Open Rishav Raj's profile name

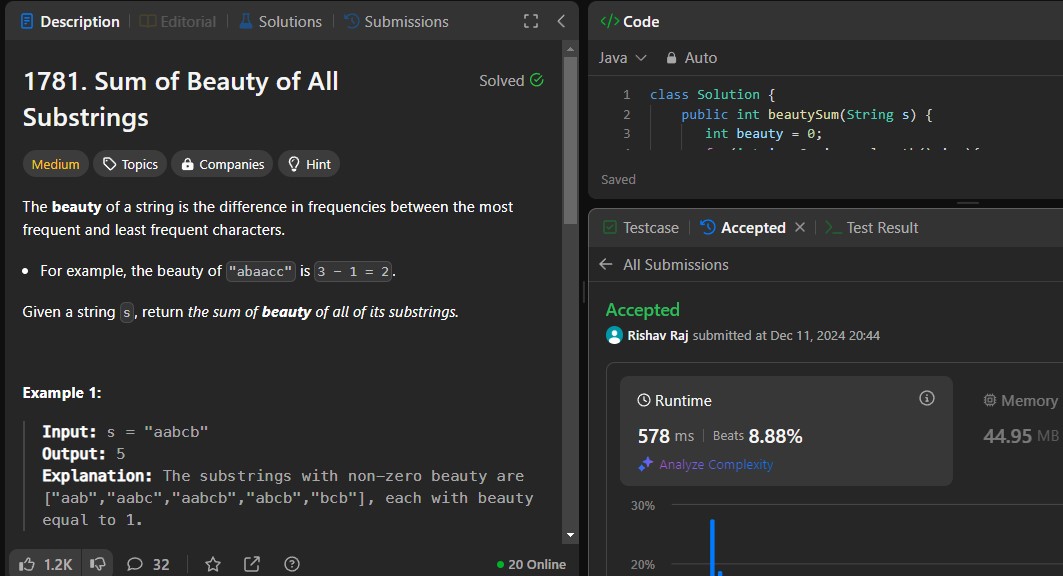pos(658,335)
